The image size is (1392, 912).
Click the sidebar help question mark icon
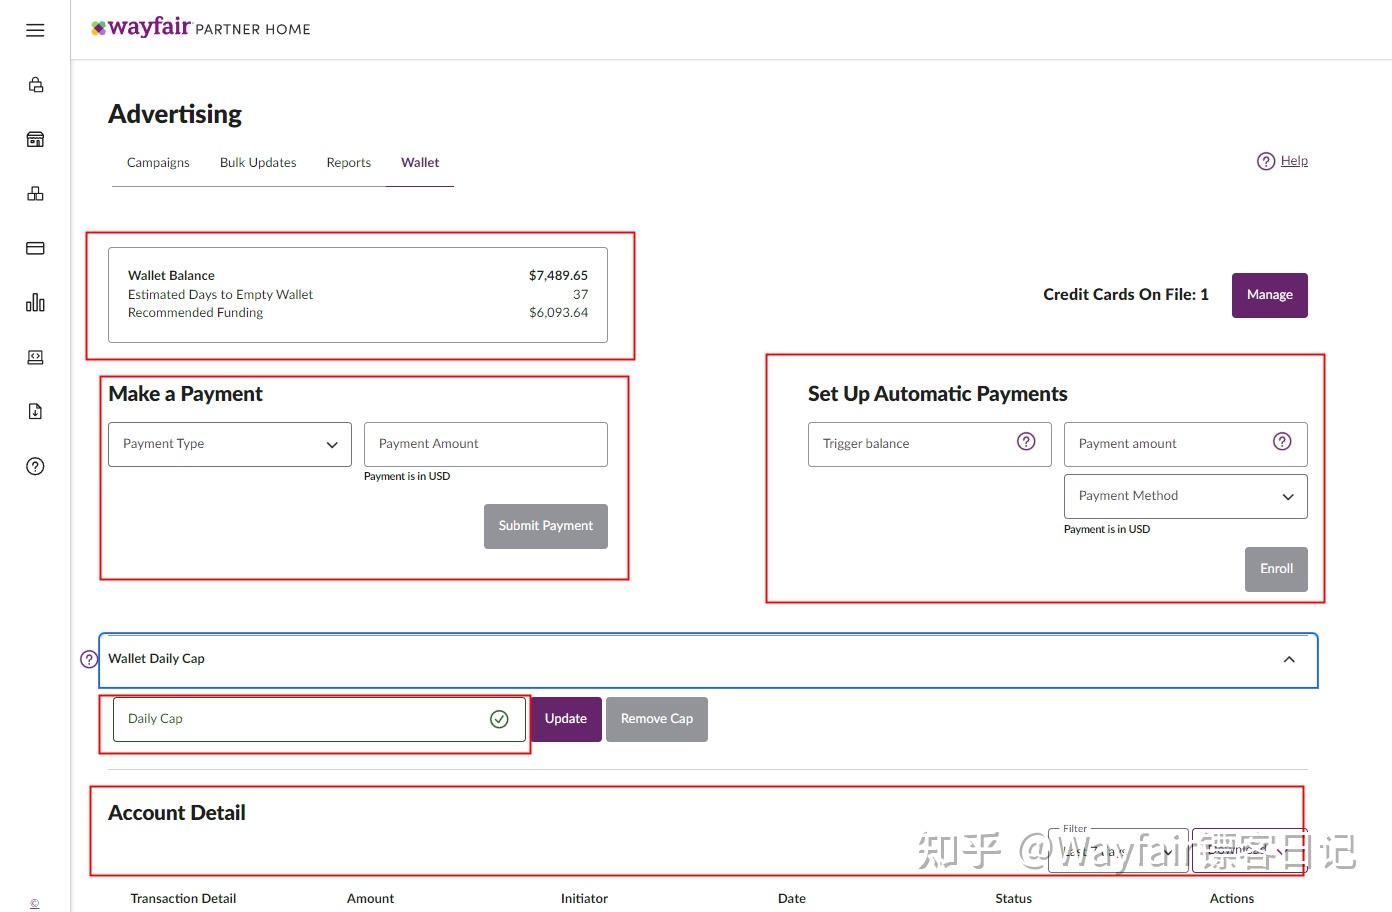coord(35,466)
